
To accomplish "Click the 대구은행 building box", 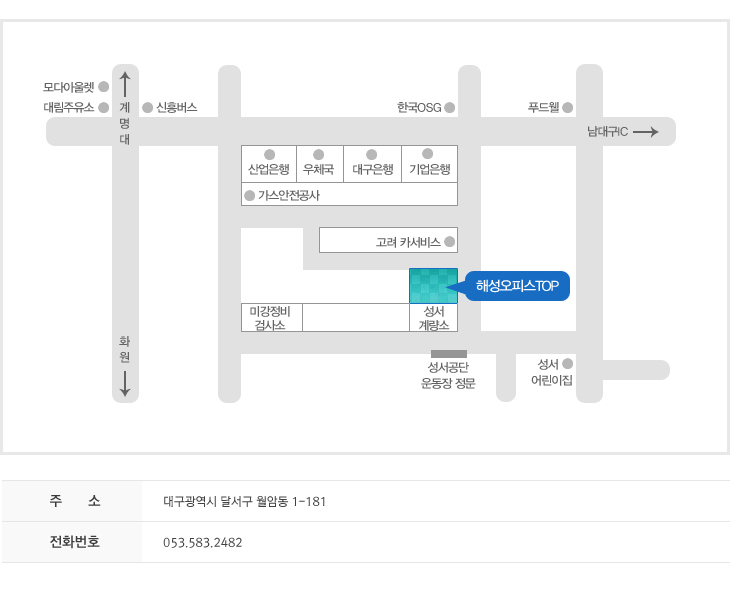I will coord(372,163).
